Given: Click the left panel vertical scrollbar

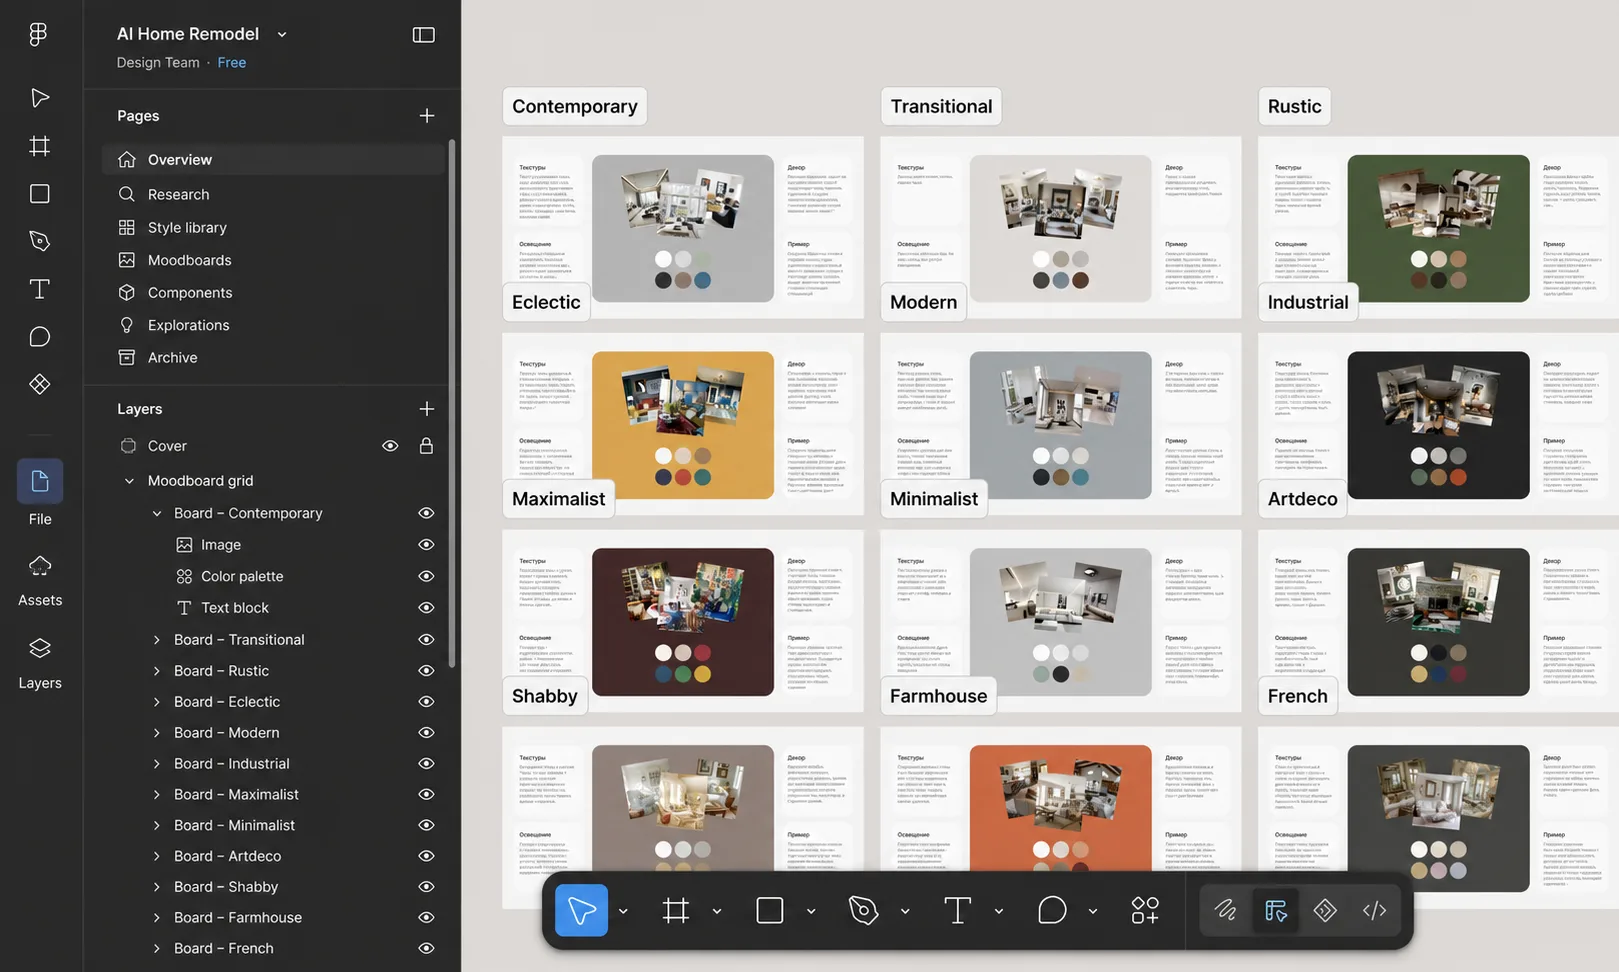Looking at the screenshot, I should tap(452, 403).
